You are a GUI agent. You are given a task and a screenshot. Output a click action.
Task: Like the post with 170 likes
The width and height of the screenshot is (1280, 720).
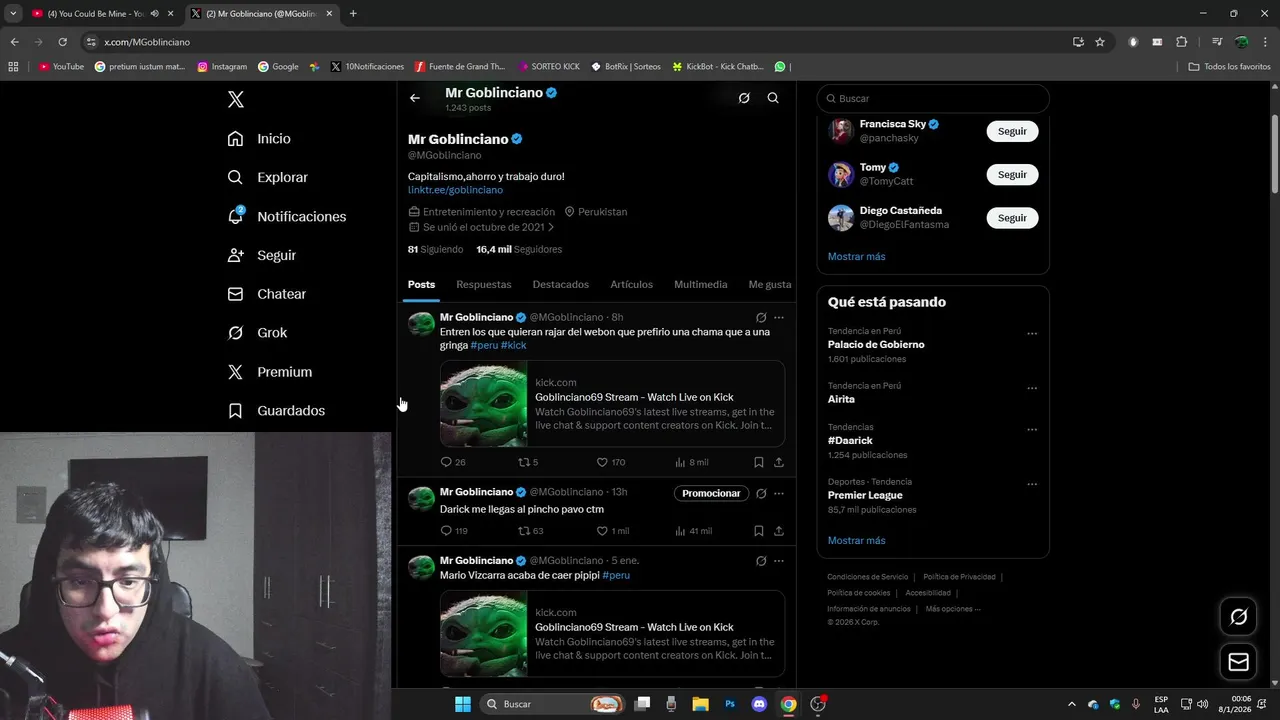coord(611,462)
